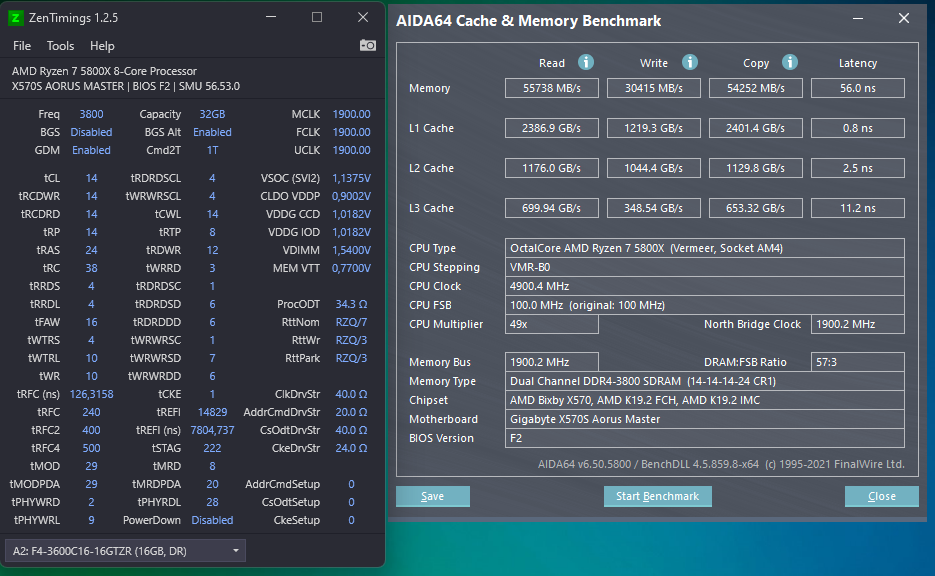Click the ZenTimings app logo icon

pos(16,18)
